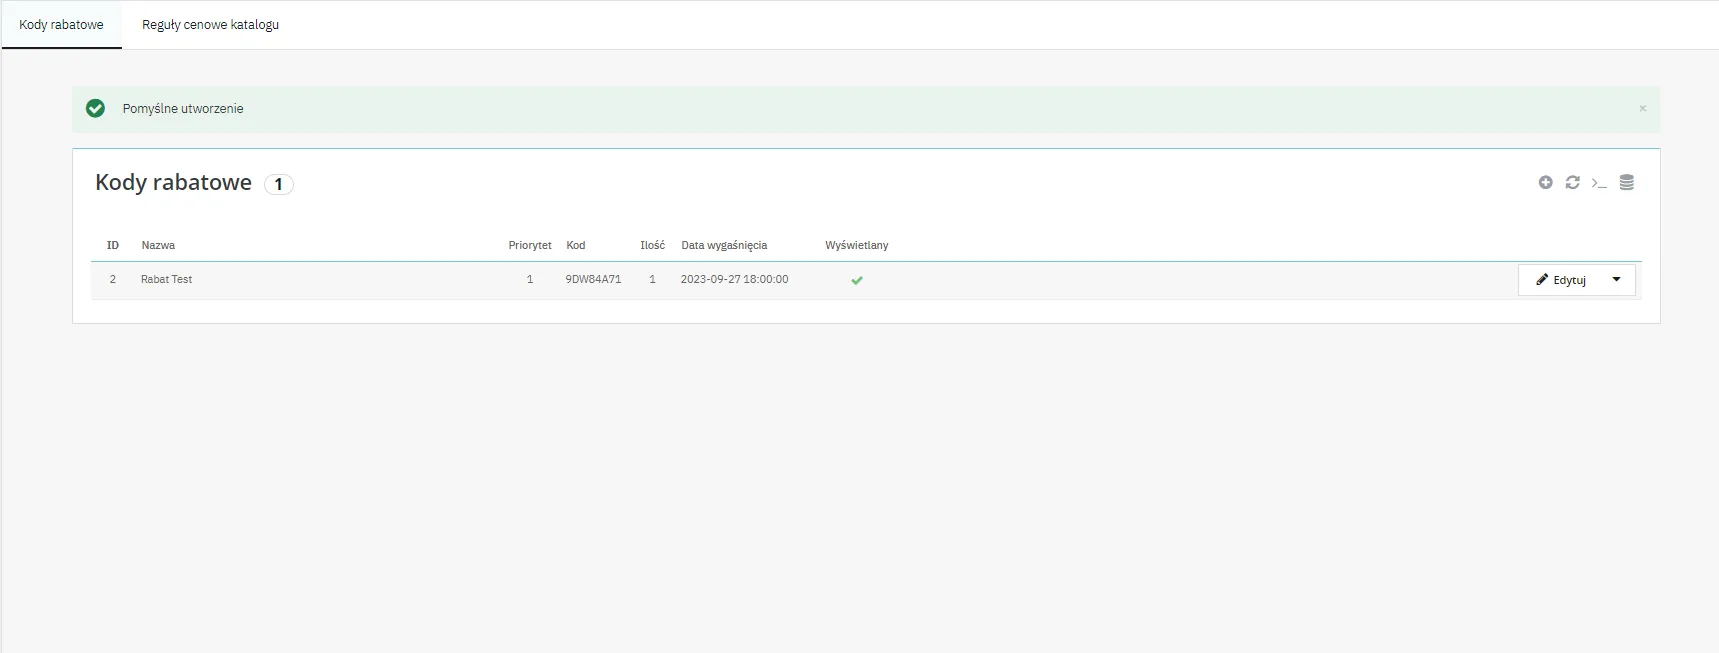Click the Nazwa column header
Image resolution: width=1719 pixels, height=653 pixels.
pos(158,245)
